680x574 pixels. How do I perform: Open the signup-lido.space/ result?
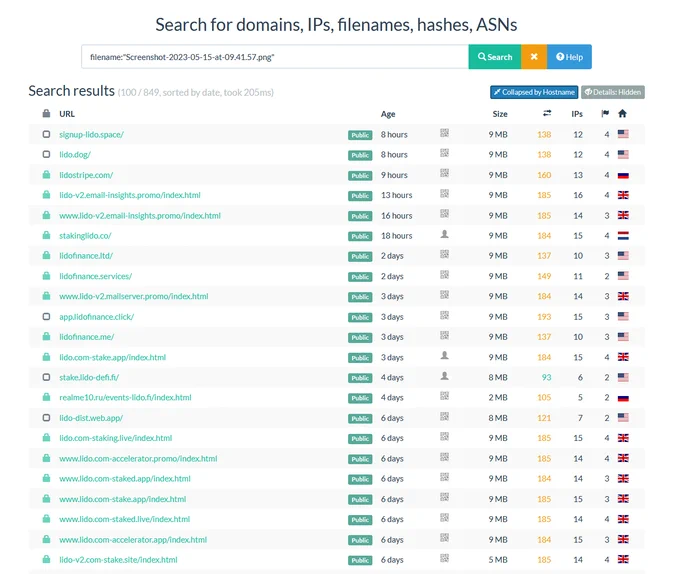tap(92, 134)
